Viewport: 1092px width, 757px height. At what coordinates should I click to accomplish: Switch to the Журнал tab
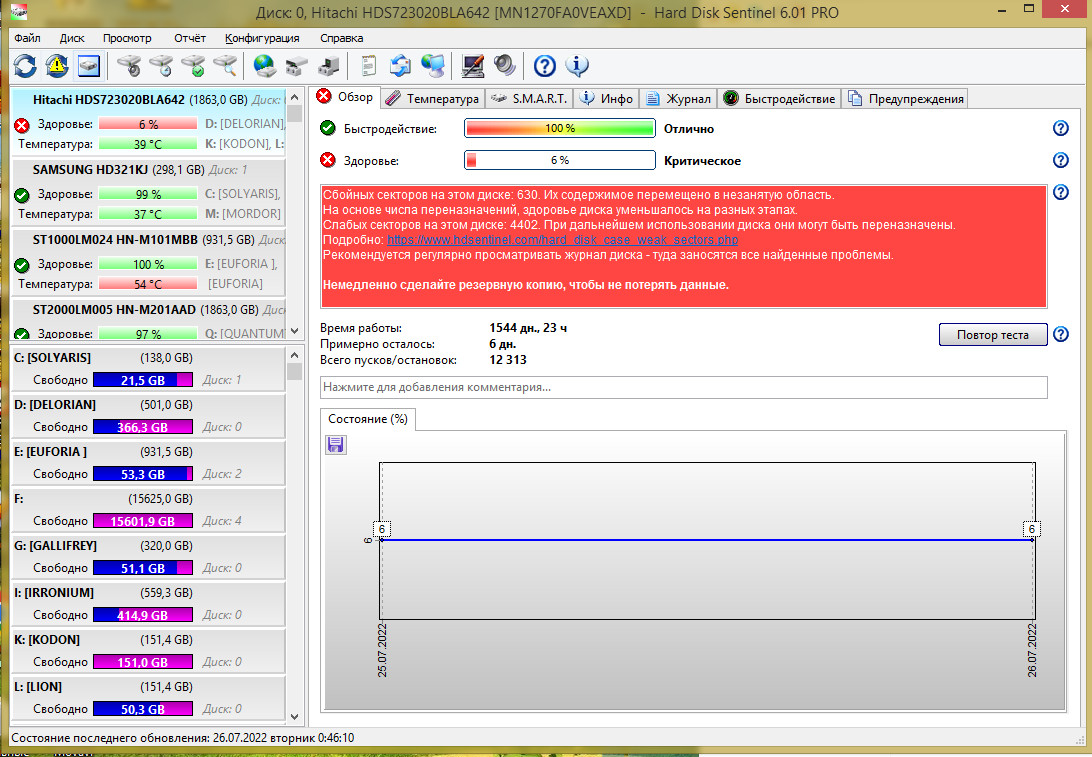678,99
